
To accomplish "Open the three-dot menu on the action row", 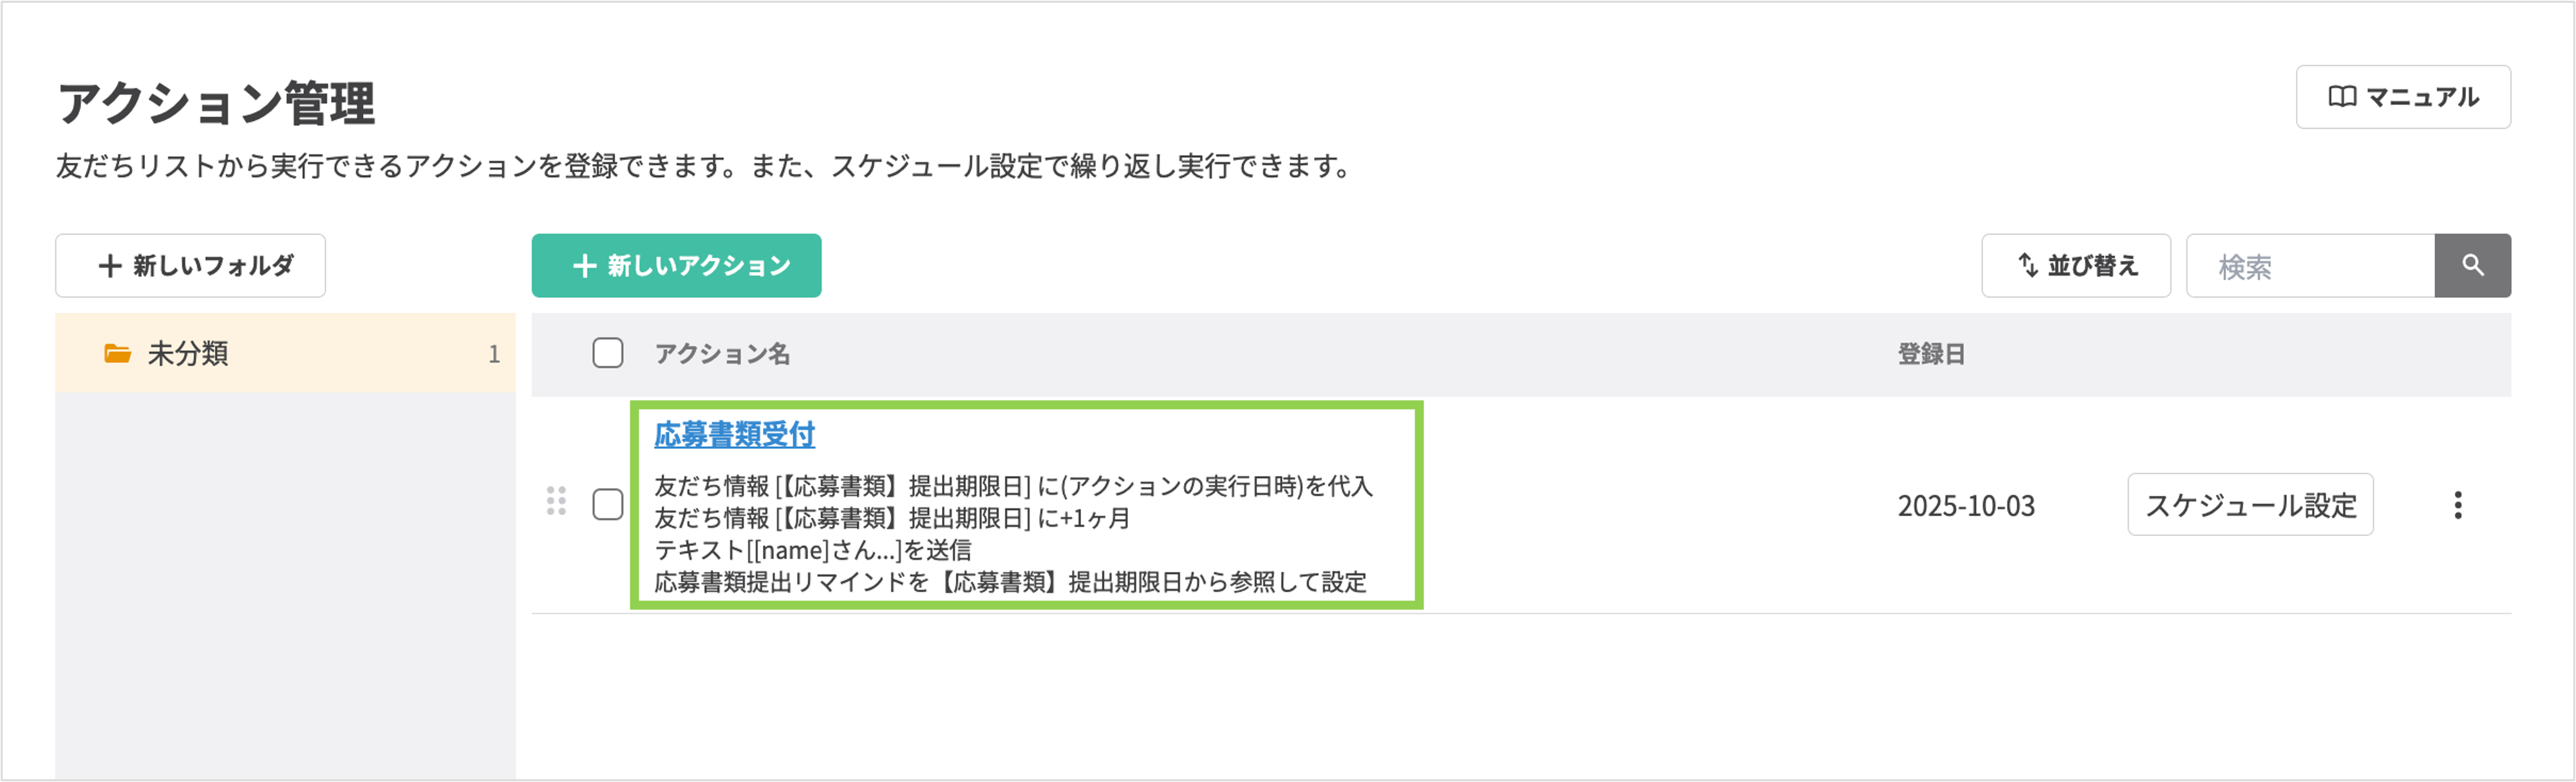I will 2459,506.
